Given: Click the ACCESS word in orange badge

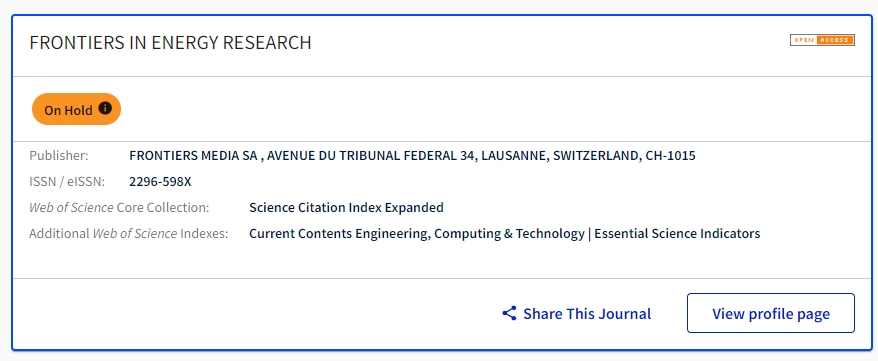Looking at the screenshot, I should 835,40.
